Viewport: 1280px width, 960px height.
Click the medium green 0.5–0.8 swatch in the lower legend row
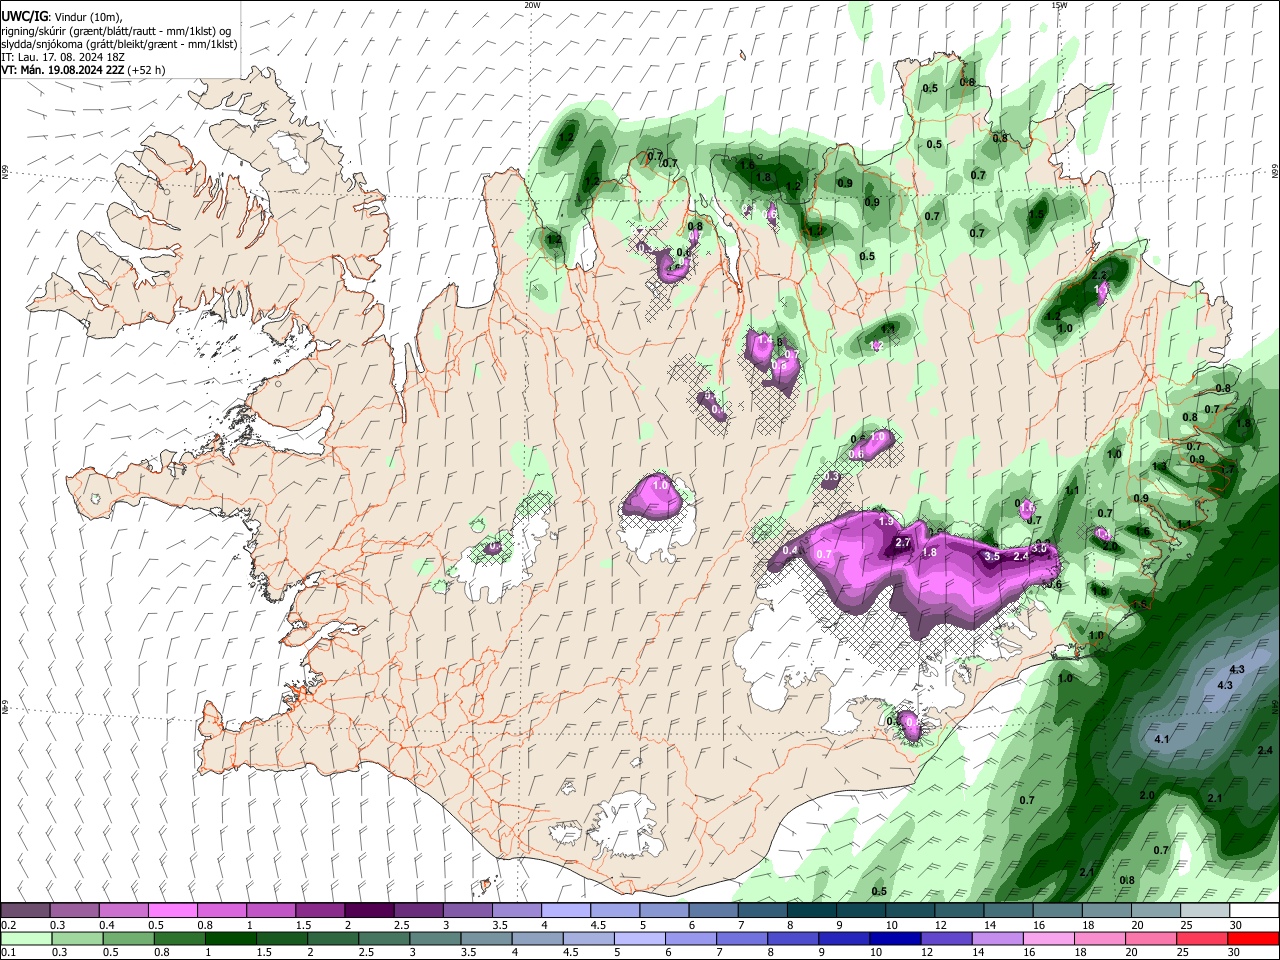[129, 938]
